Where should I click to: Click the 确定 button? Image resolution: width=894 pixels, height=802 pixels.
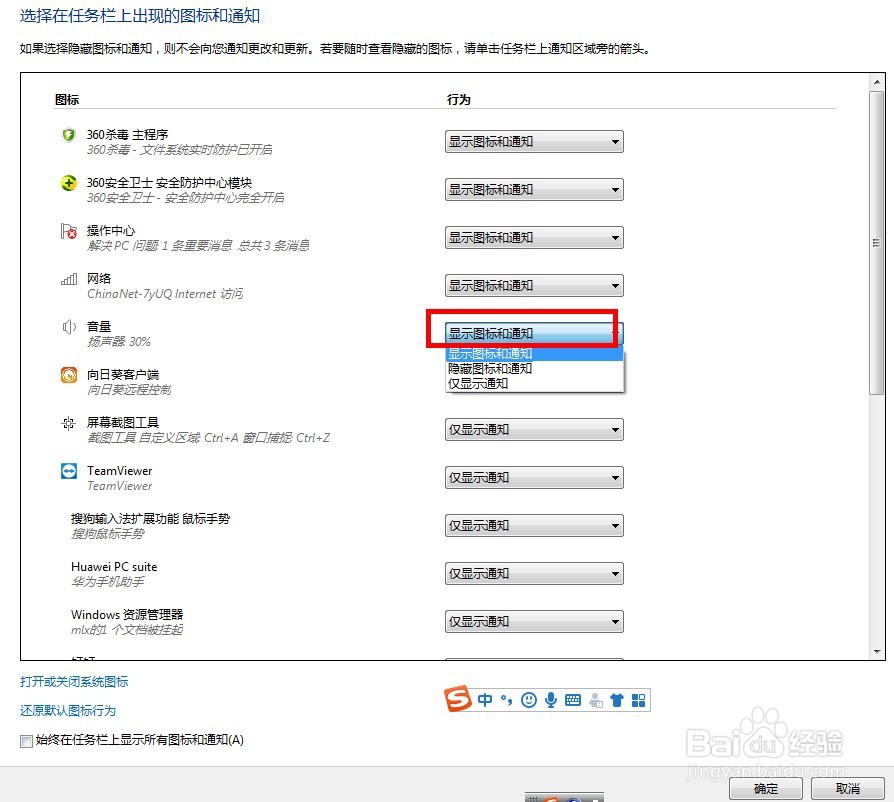click(766, 788)
